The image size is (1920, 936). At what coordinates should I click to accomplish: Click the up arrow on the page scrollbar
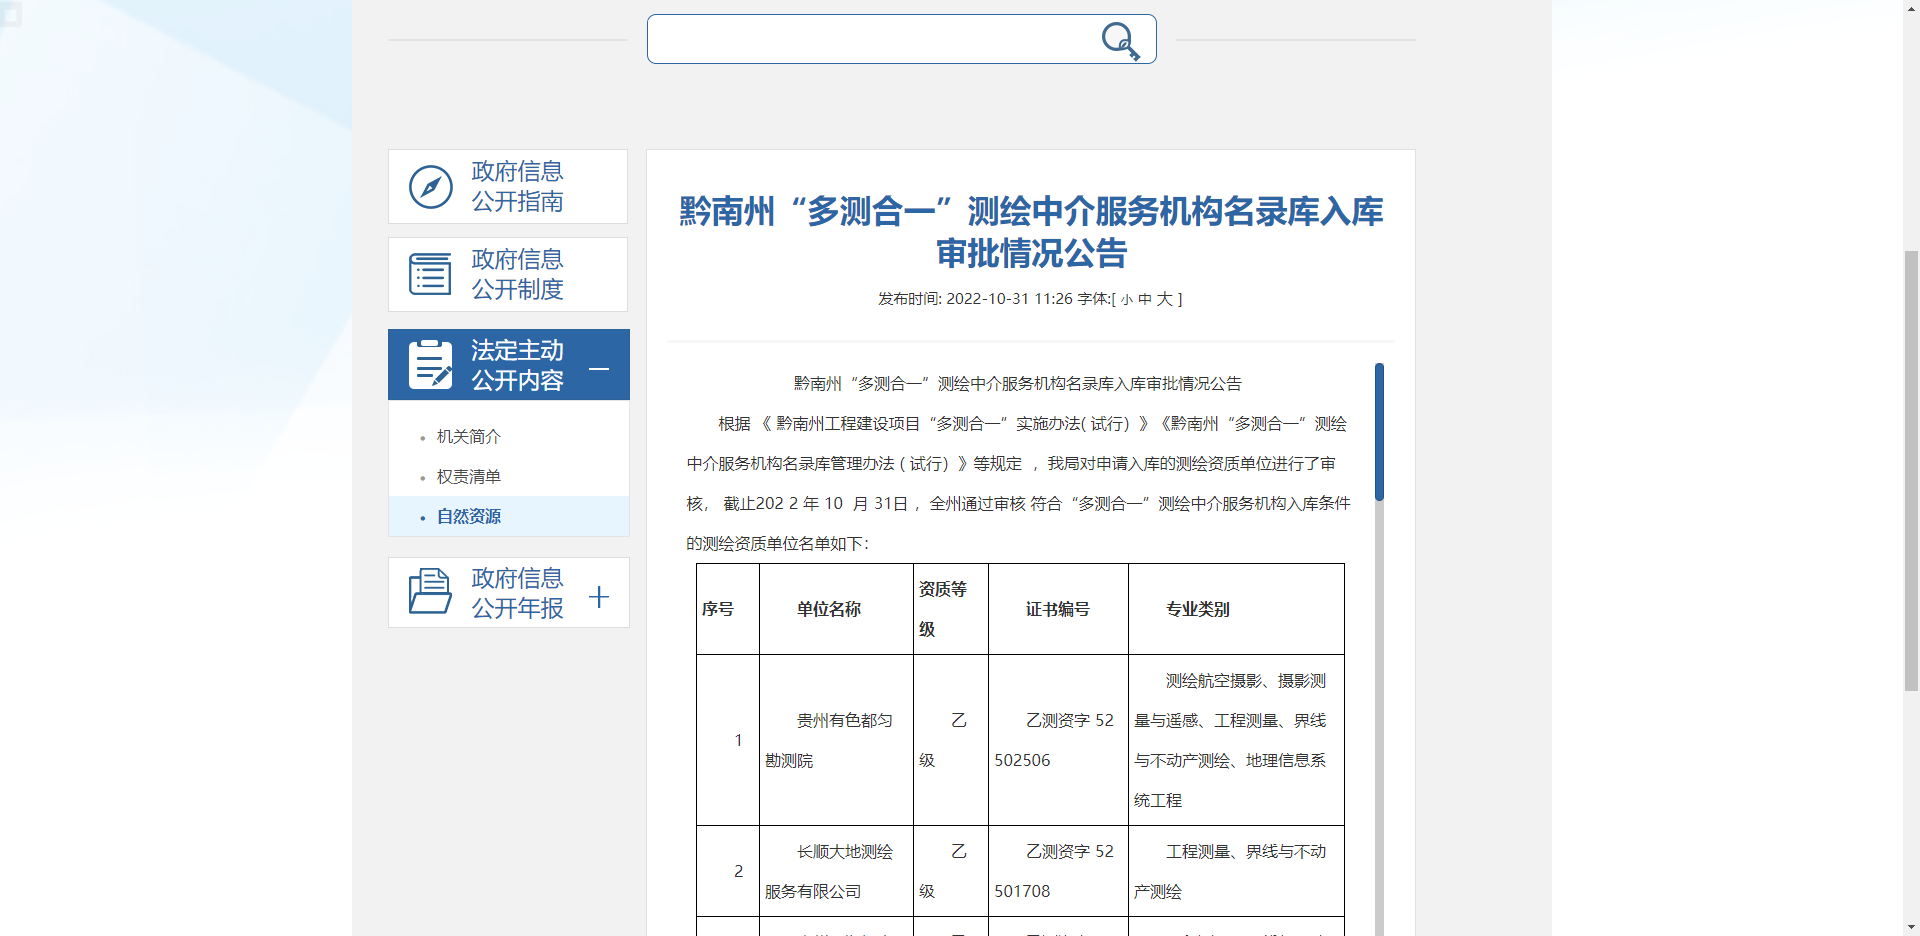[1909, 8]
